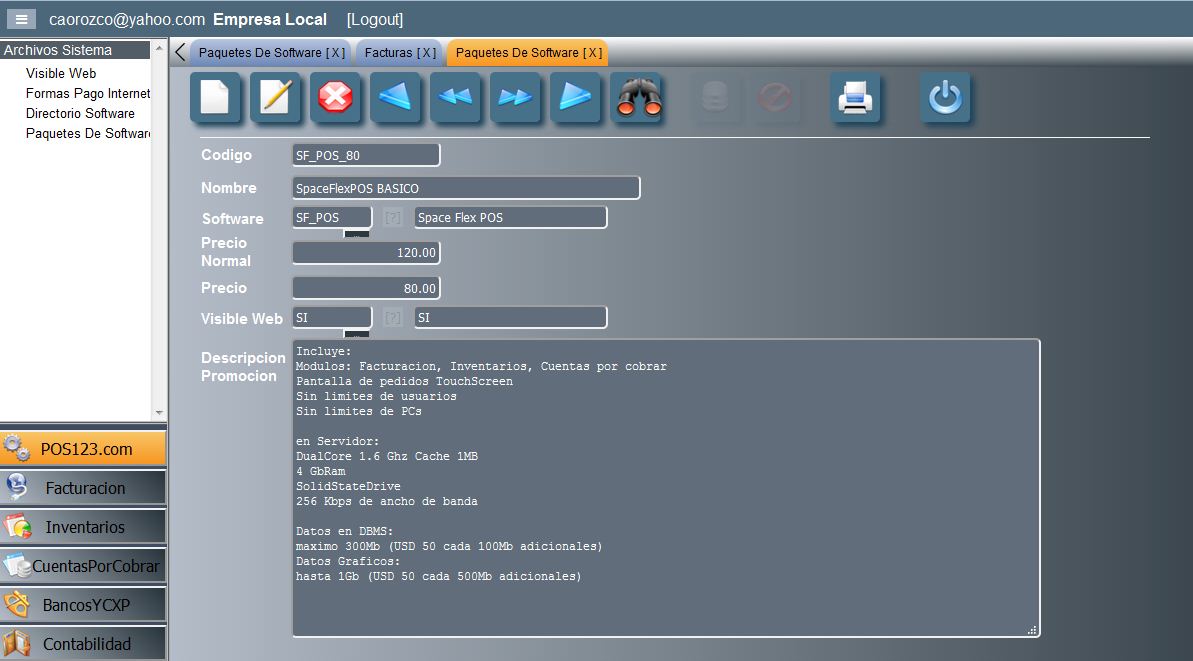Open the Facturacion module
The height and width of the screenshot is (661, 1193).
(83, 488)
